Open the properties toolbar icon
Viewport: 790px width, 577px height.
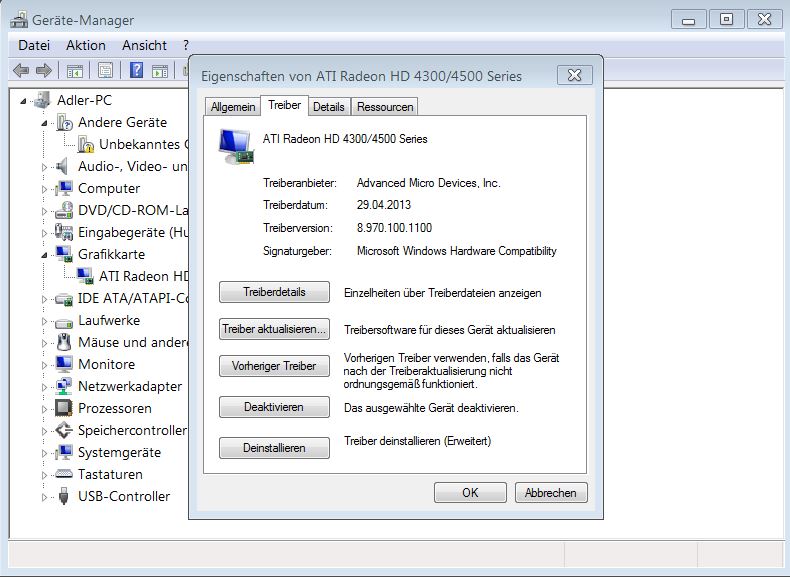coord(105,70)
